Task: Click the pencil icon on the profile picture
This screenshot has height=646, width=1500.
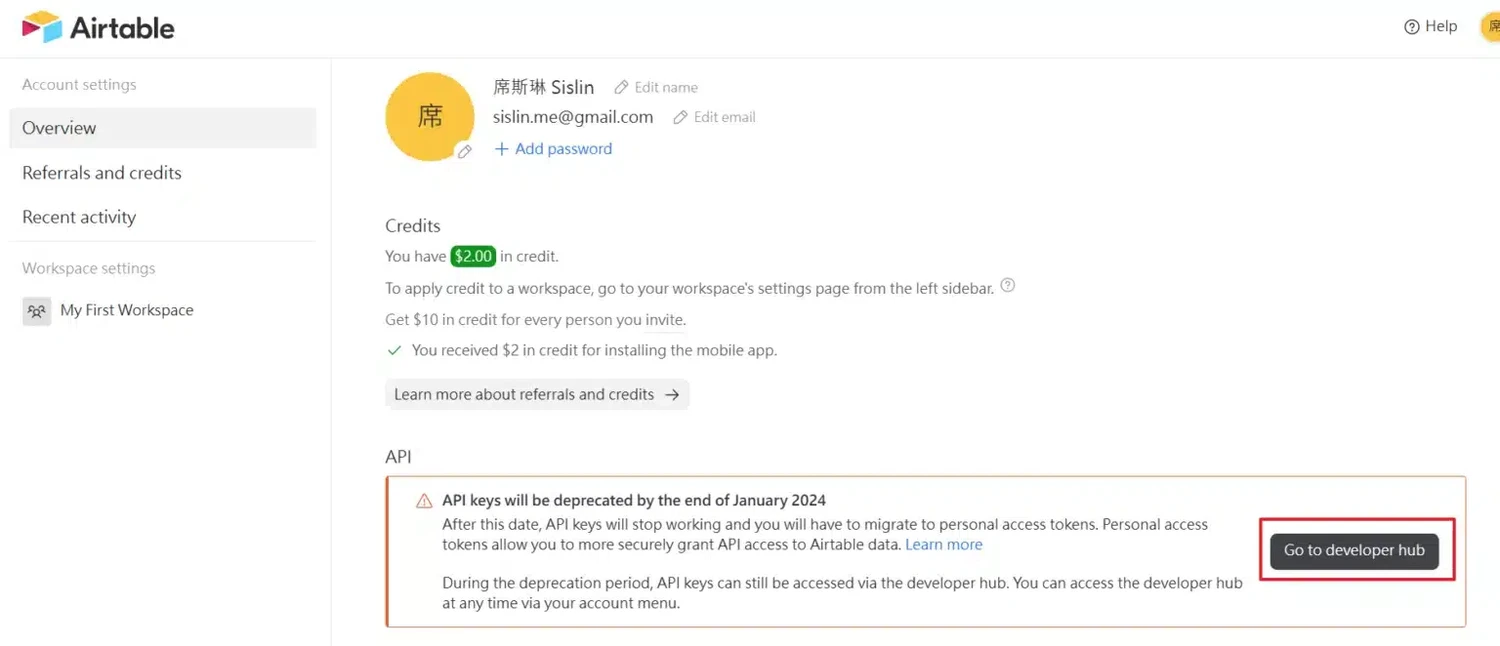Action: click(464, 152)
